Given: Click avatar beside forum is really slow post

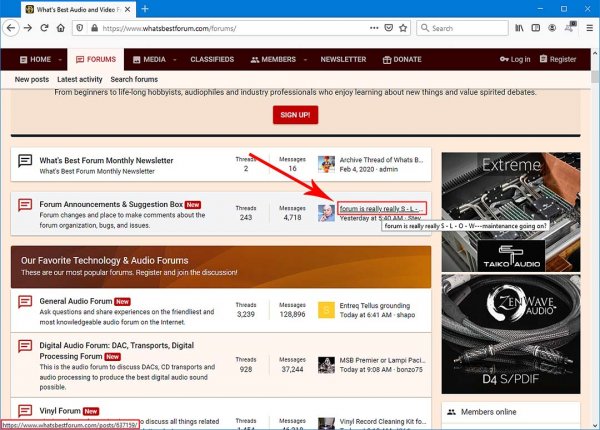Looking at the screenshot, I should (x=326, y=213).
